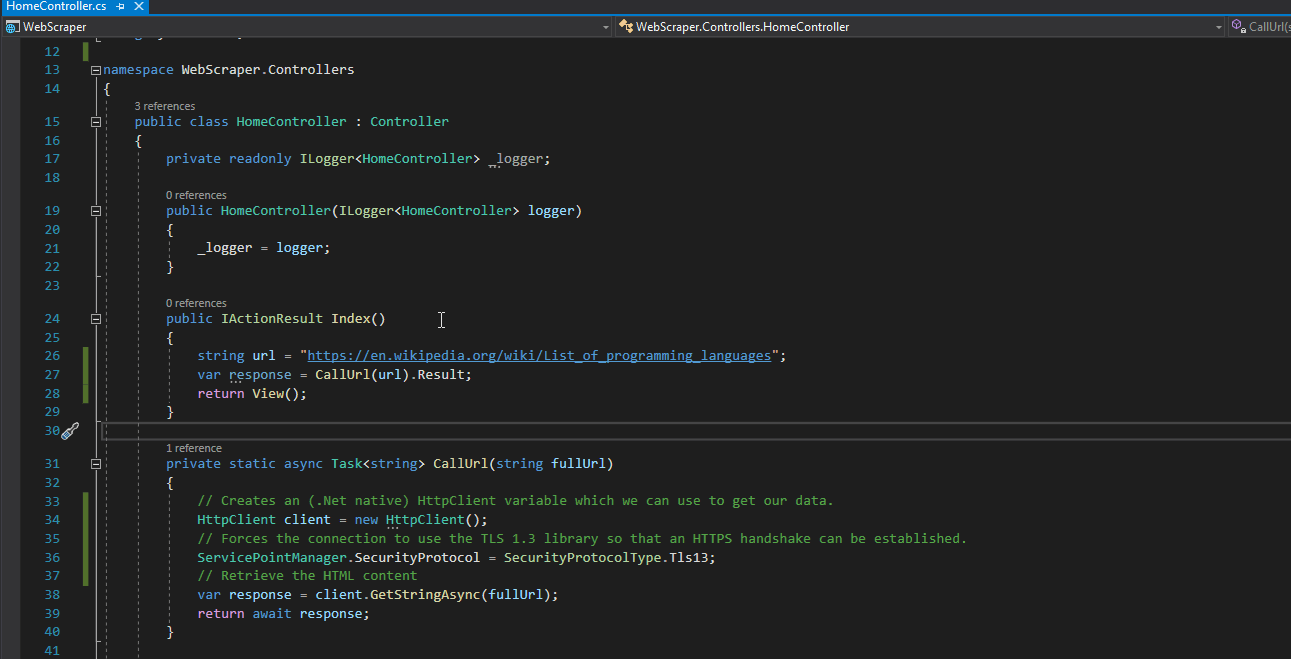The image size is (1291, 659).
Task: Click the 3 references CodeLens above HomeController
Action: (164, 105)
